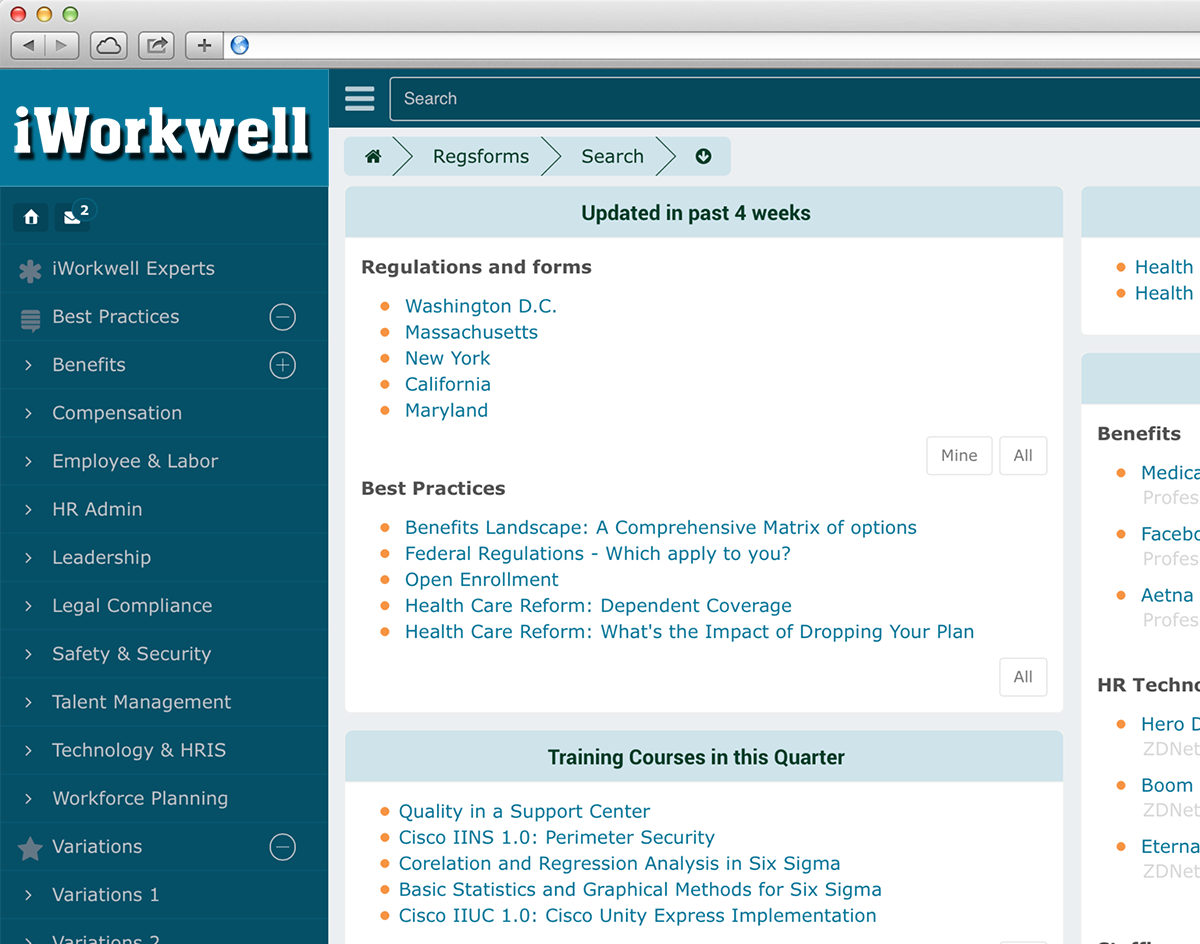Open the tasks icon showing badge 2
Screen dimensions: 1200x944
point(70,216)
